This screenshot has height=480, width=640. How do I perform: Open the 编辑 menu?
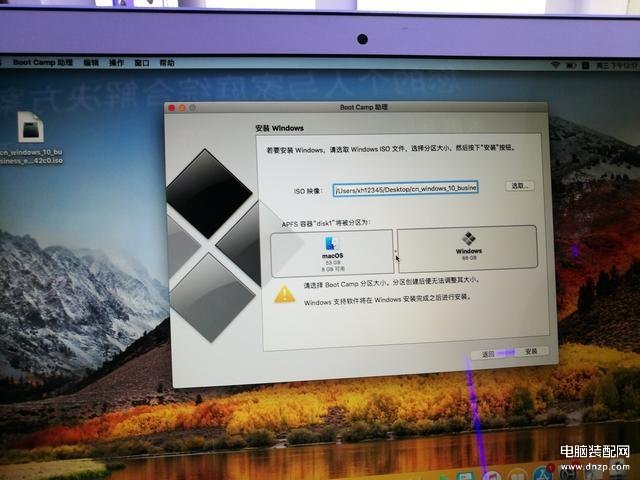point(91,62)
